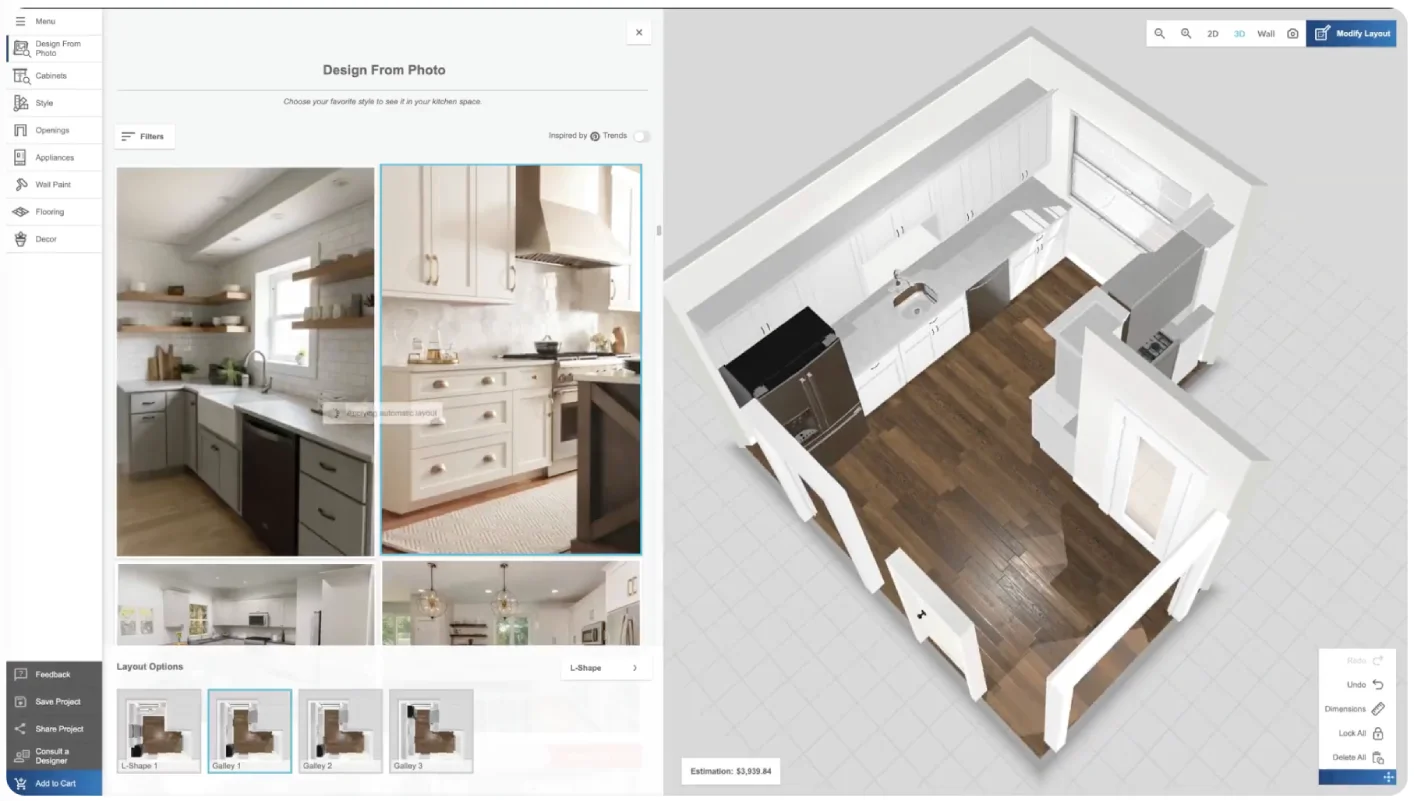The width and height of the screenshot is (1414, 801).
Task: Click Save Project
Action: click(54, 701)
